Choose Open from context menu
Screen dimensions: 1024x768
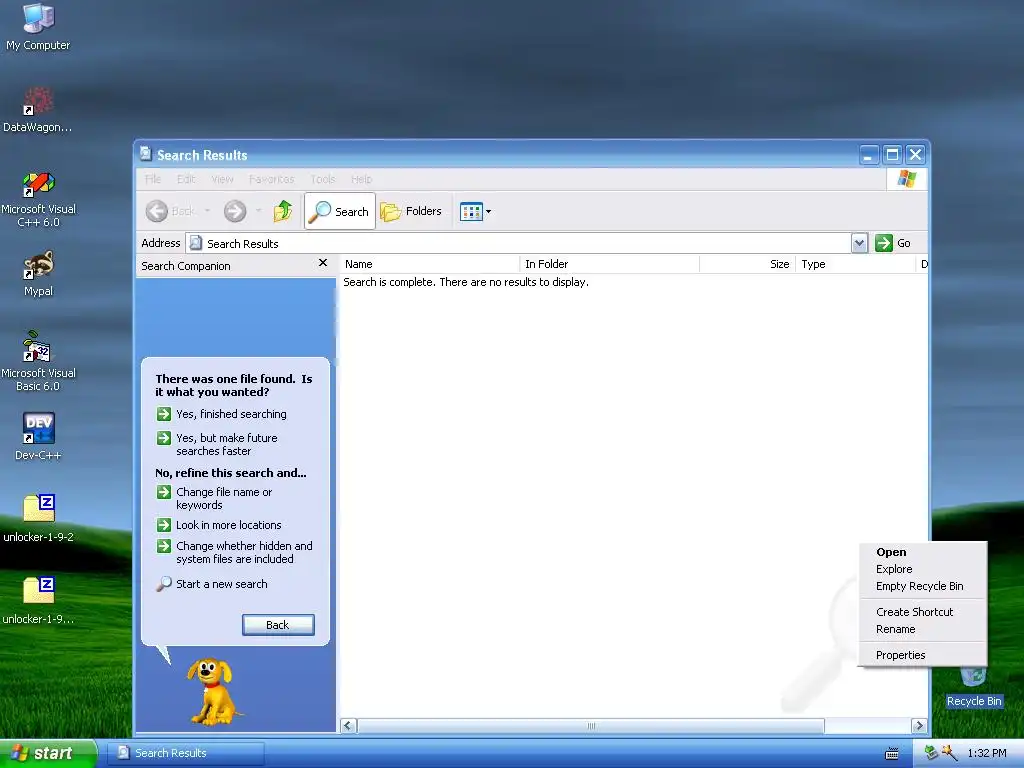(922, 552)
